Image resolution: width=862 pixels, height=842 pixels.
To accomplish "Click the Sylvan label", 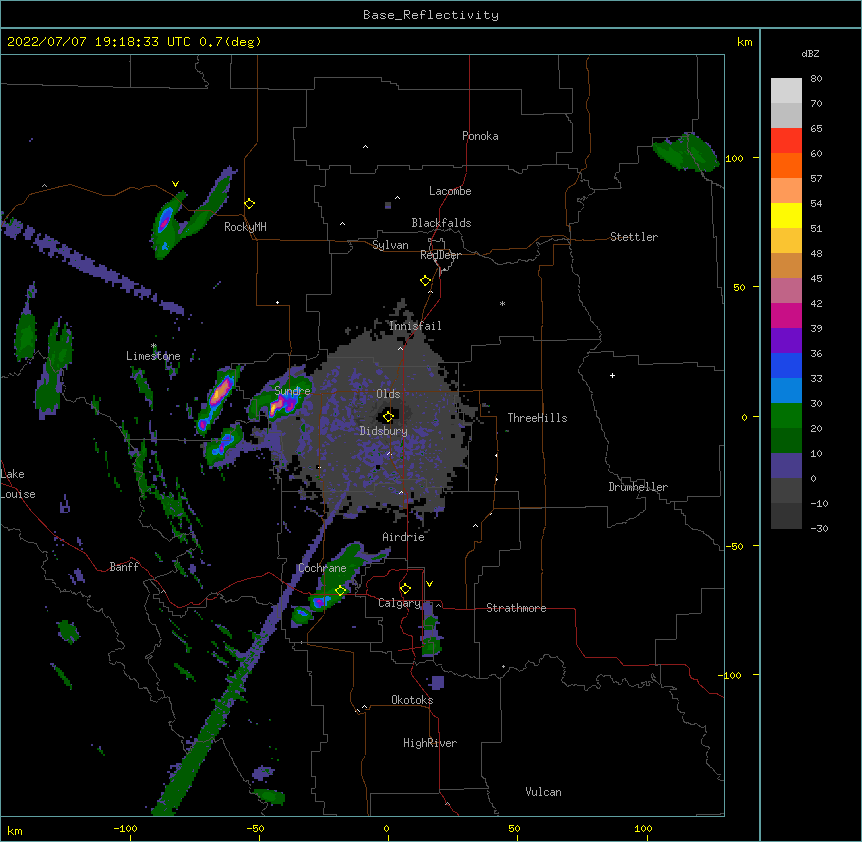I will [390, 245].
